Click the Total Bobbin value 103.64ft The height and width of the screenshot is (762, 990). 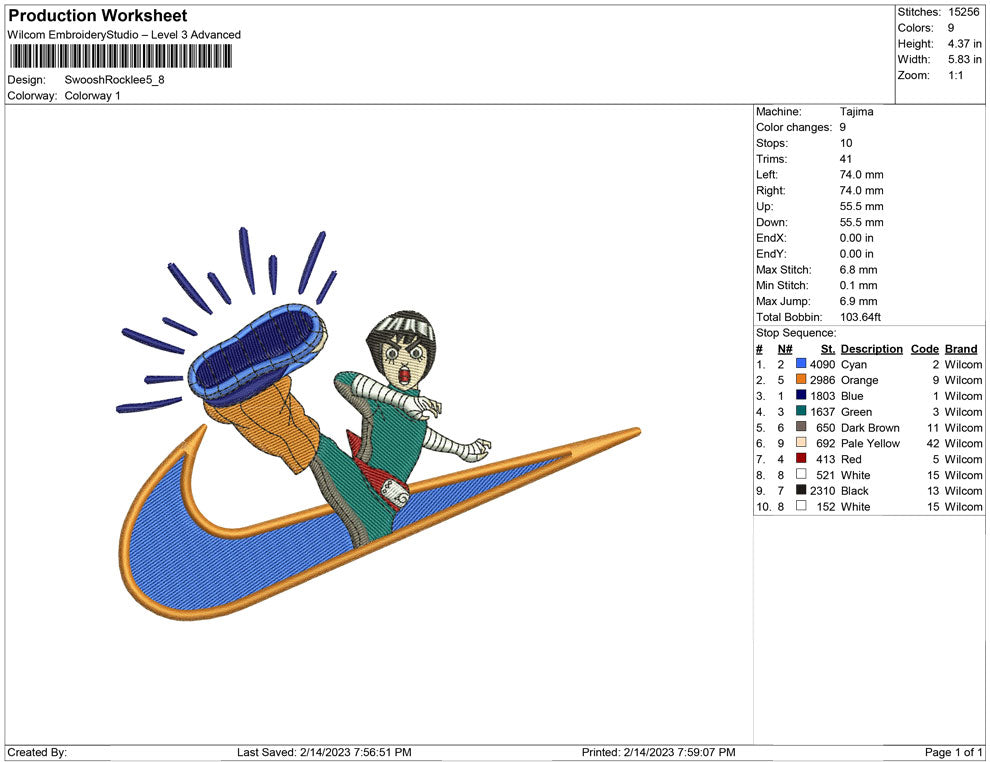[860, 317]
